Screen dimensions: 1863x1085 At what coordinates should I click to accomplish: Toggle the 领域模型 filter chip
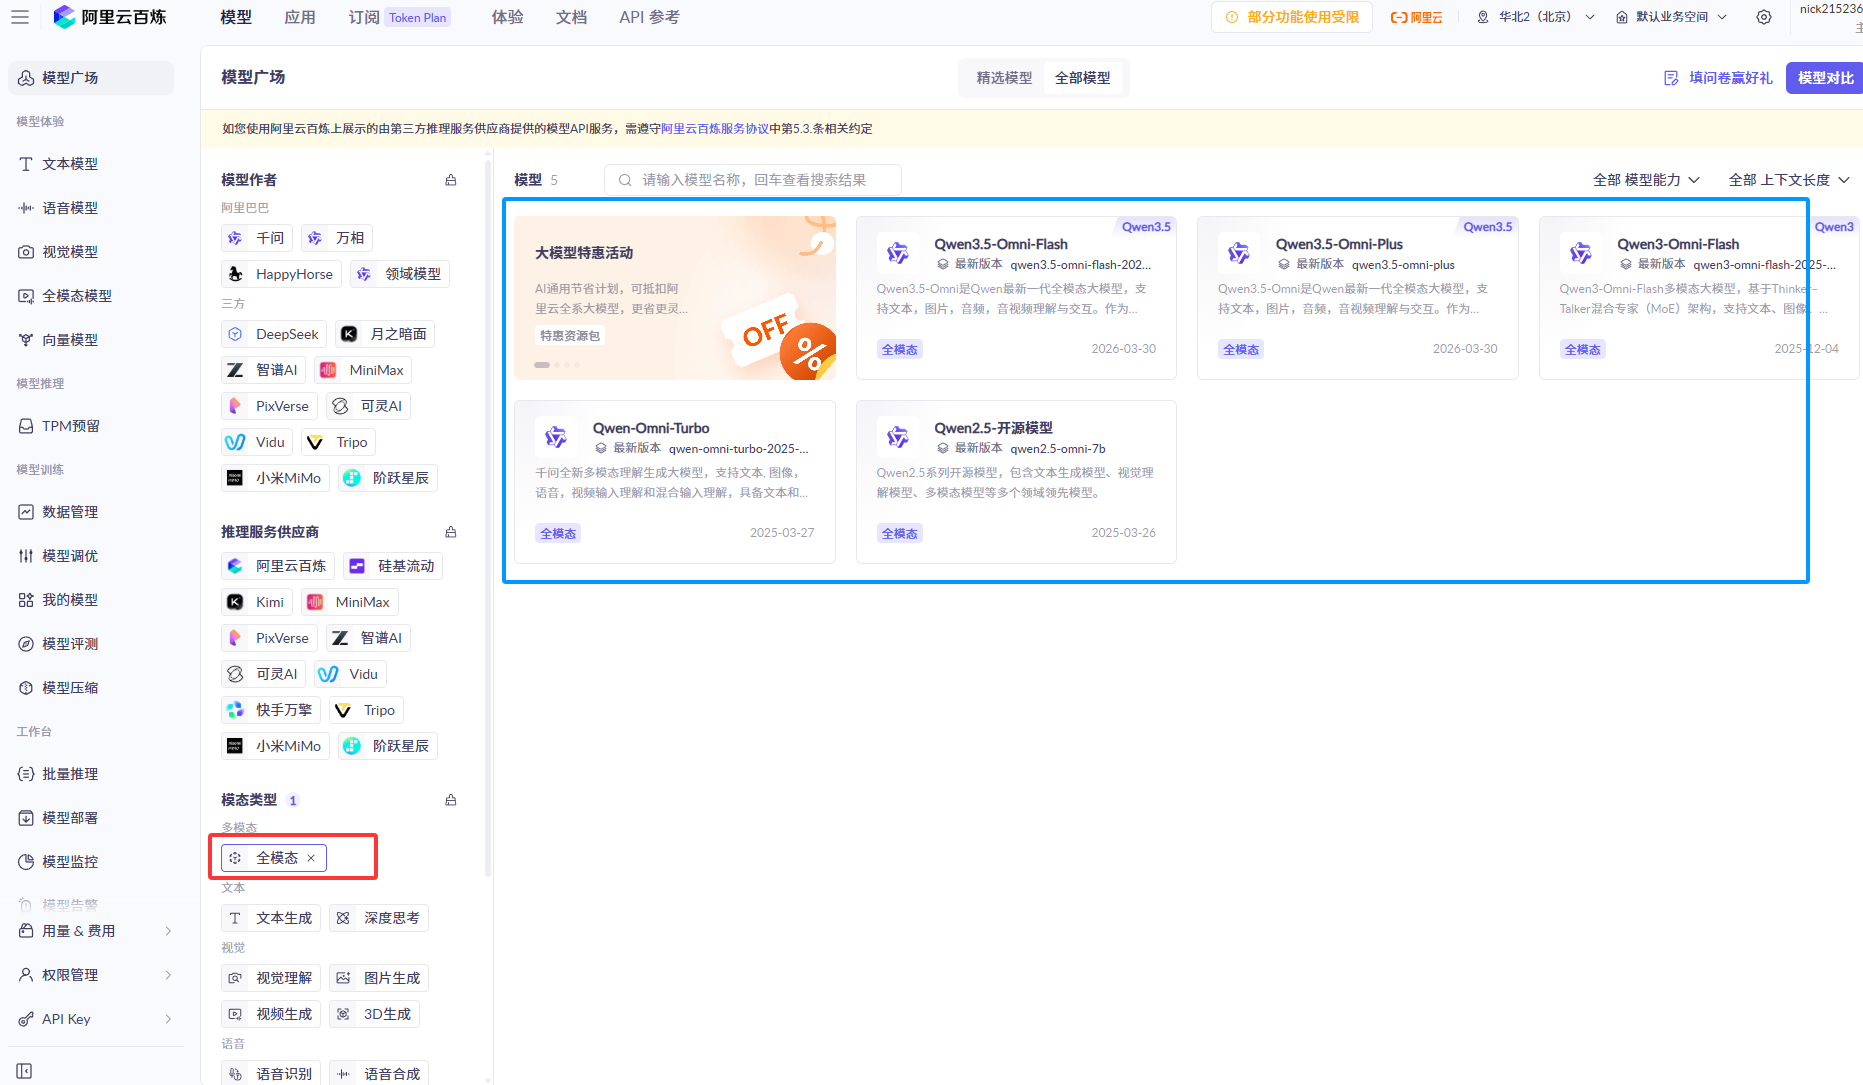click(x=400, y=274)
